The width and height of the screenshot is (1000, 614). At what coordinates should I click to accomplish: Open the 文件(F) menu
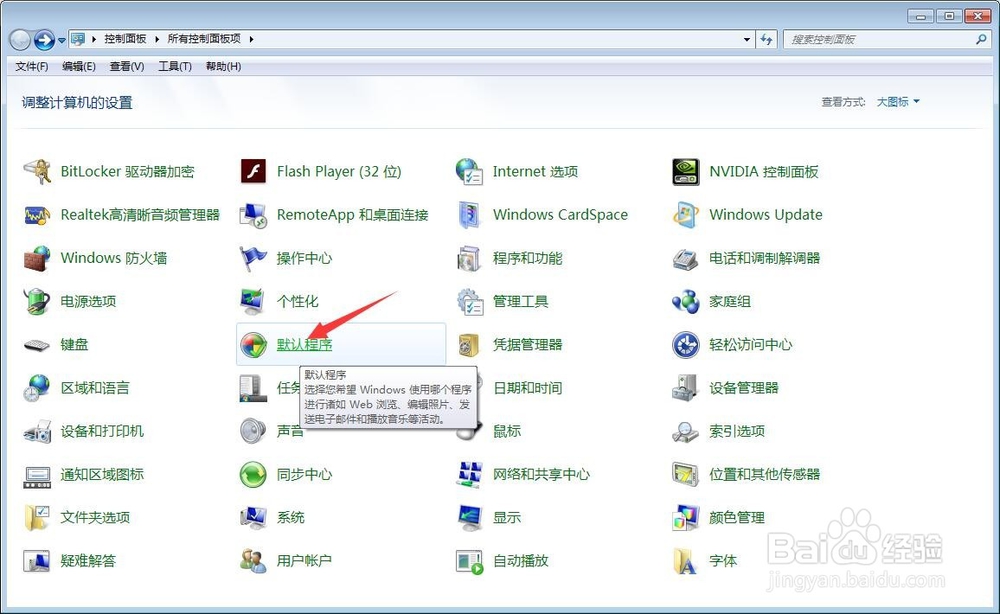[32, 66]
